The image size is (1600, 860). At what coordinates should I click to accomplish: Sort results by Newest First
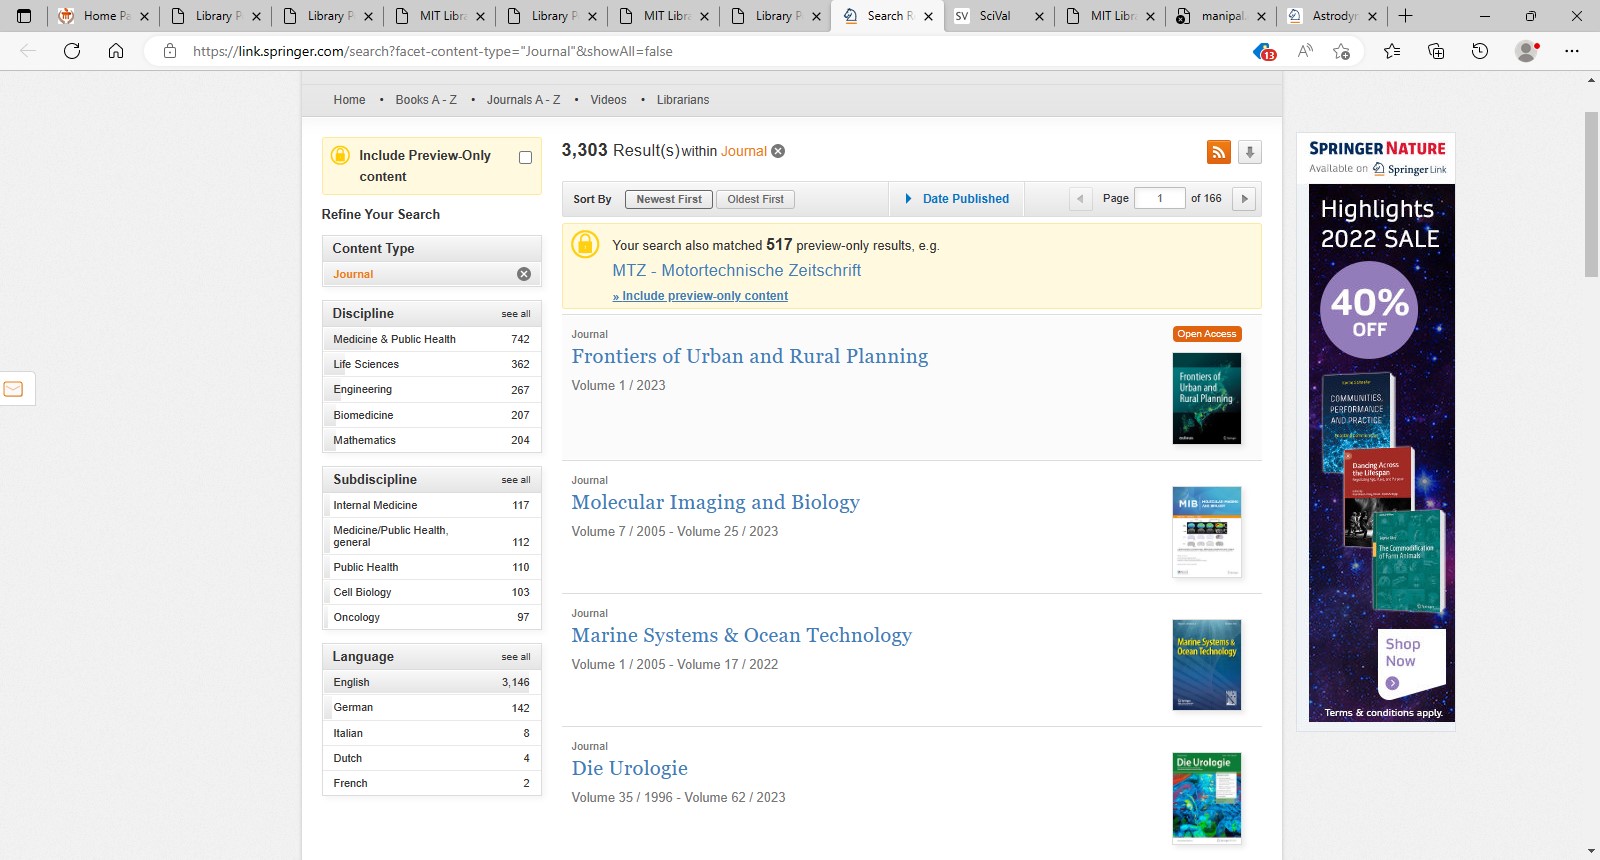[x=669, y=199]
